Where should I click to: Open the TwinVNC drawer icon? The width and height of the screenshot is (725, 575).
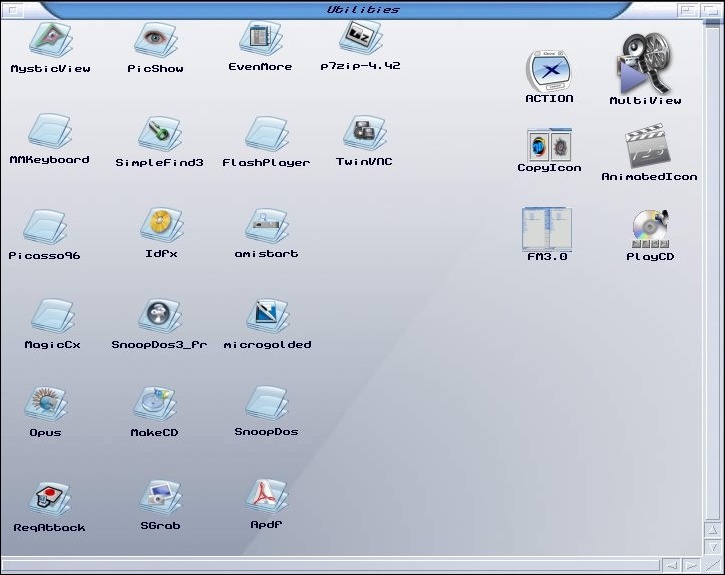(x=365, y=133)
